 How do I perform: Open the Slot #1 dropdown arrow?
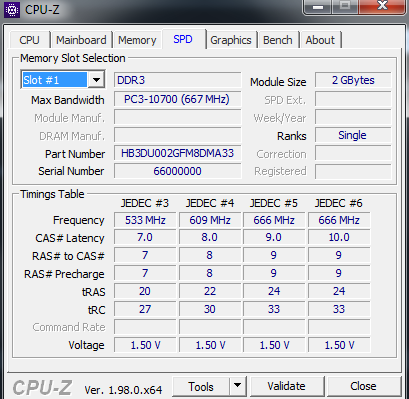tap(96, 80)
